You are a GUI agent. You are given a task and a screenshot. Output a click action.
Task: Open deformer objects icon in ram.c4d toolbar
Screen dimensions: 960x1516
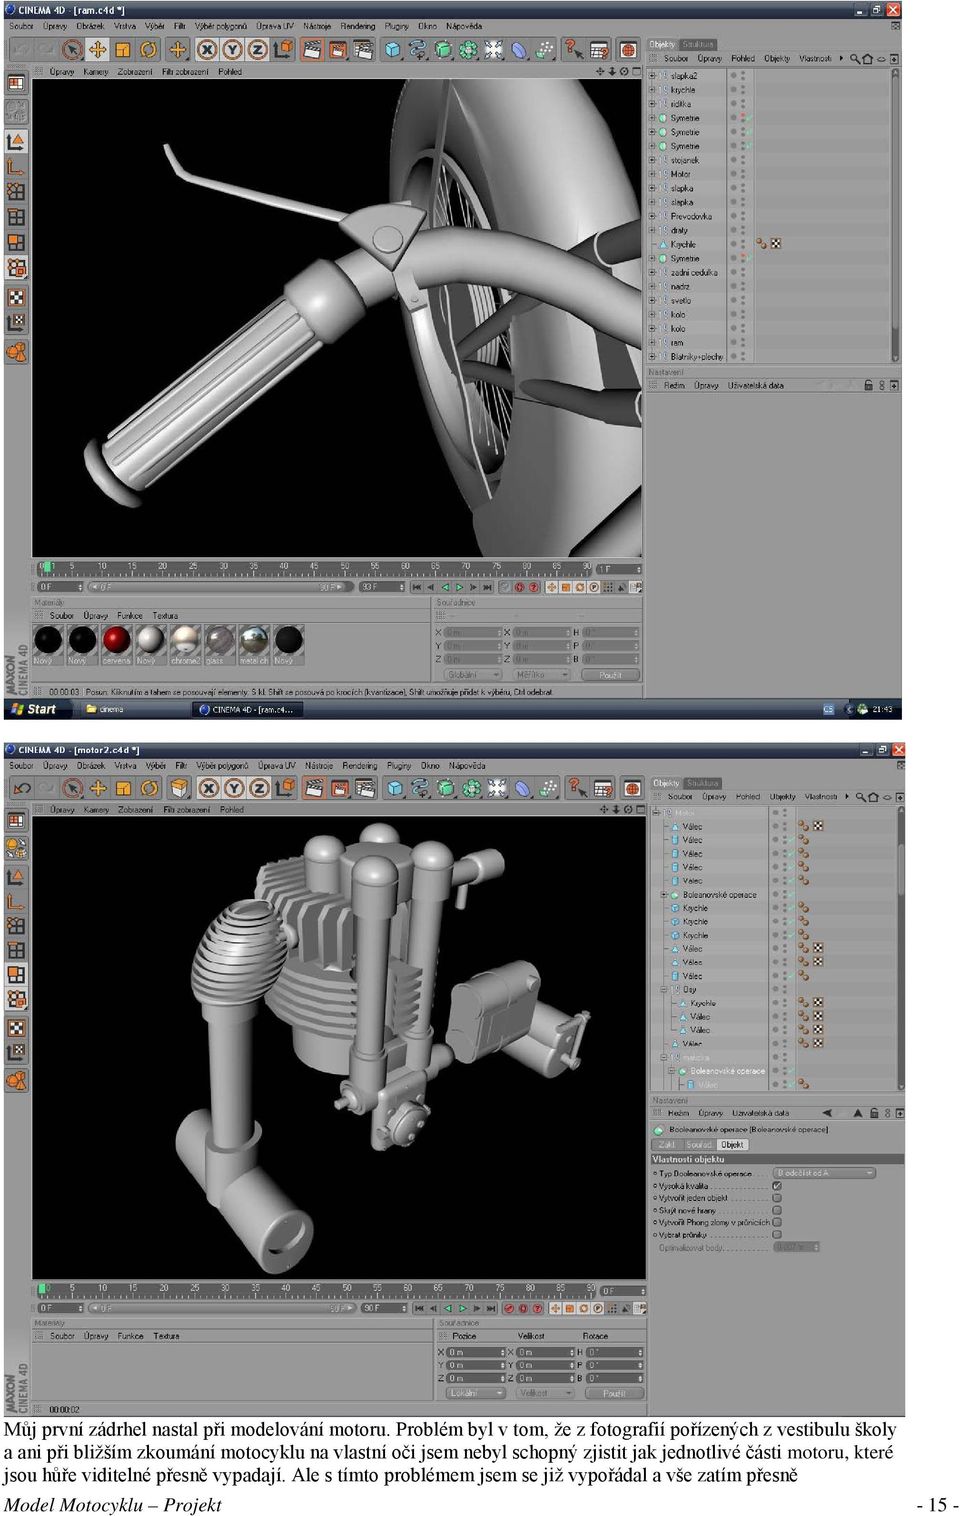pos(519,49)
